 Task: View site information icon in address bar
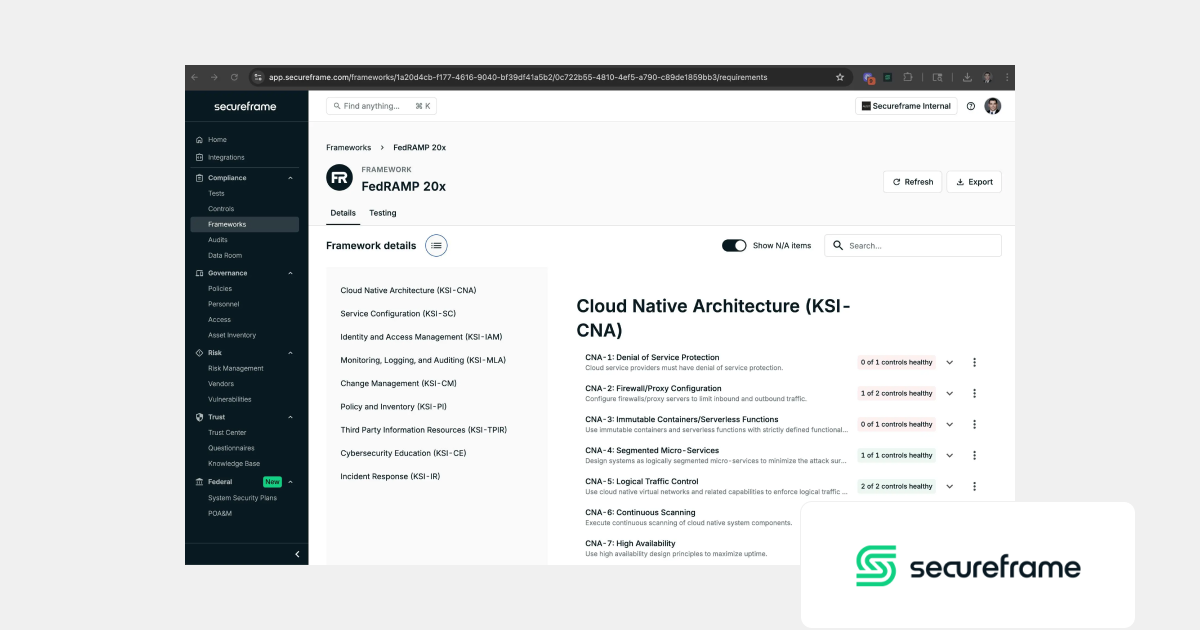coord(258,77)
